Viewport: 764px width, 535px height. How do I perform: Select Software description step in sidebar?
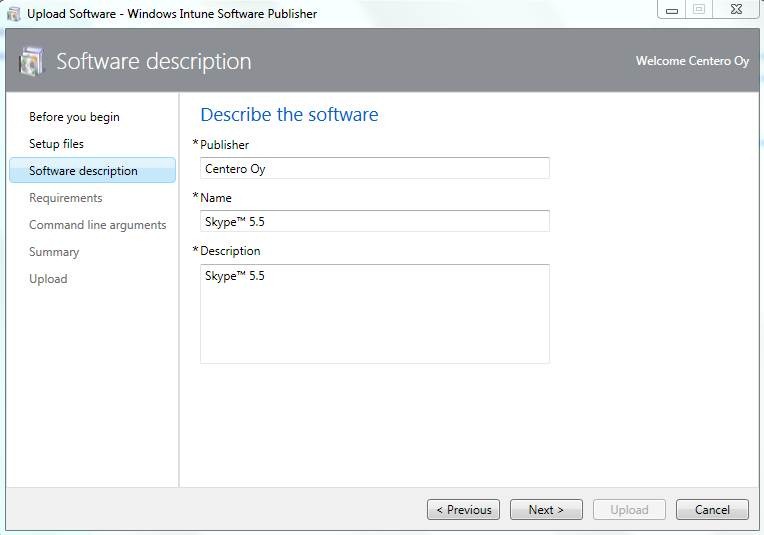pyautogui.click(x=93, y=171)
